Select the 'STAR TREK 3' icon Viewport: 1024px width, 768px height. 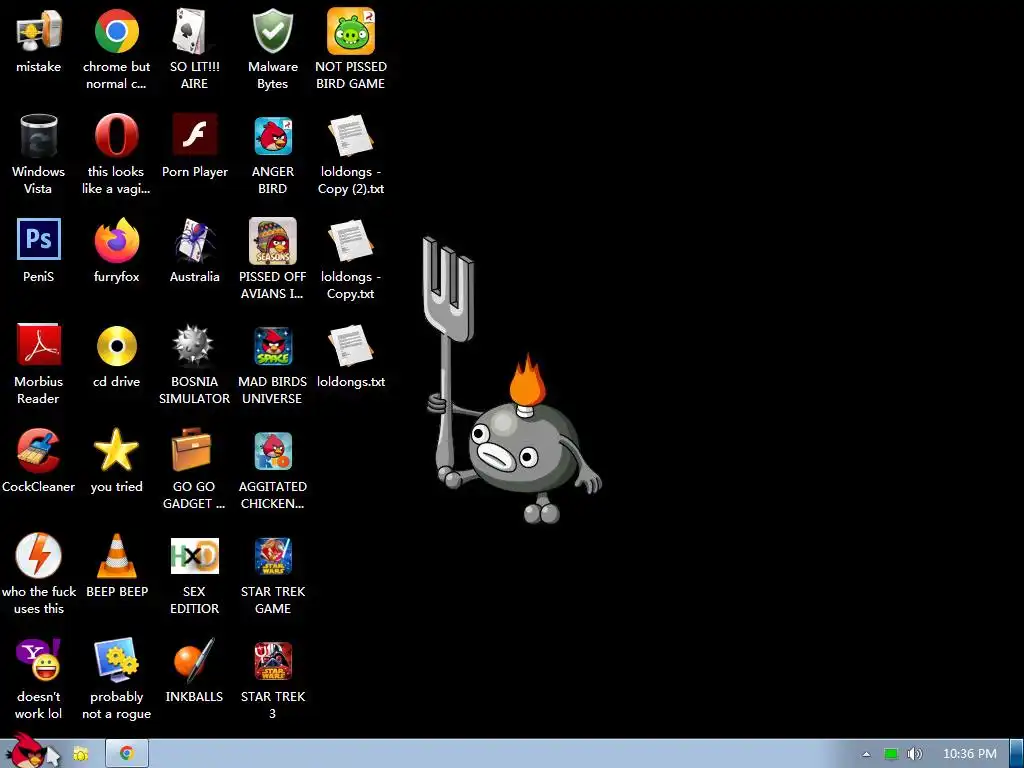[x=273, y=661]
